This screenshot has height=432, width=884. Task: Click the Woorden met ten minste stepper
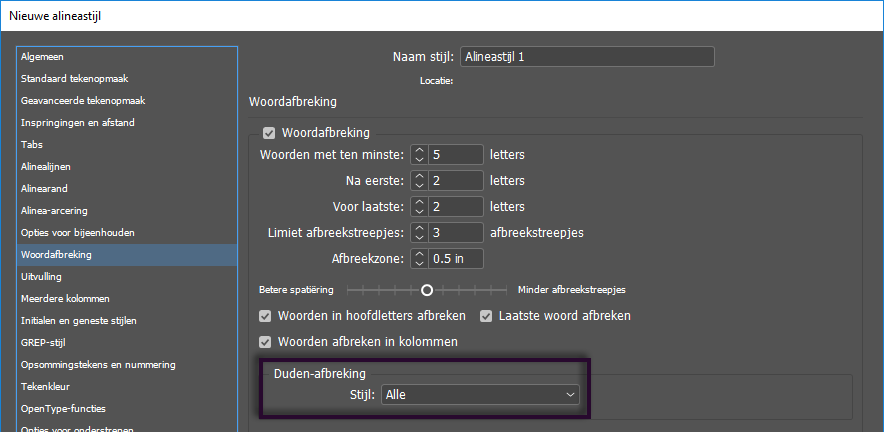tap(419, 155)
